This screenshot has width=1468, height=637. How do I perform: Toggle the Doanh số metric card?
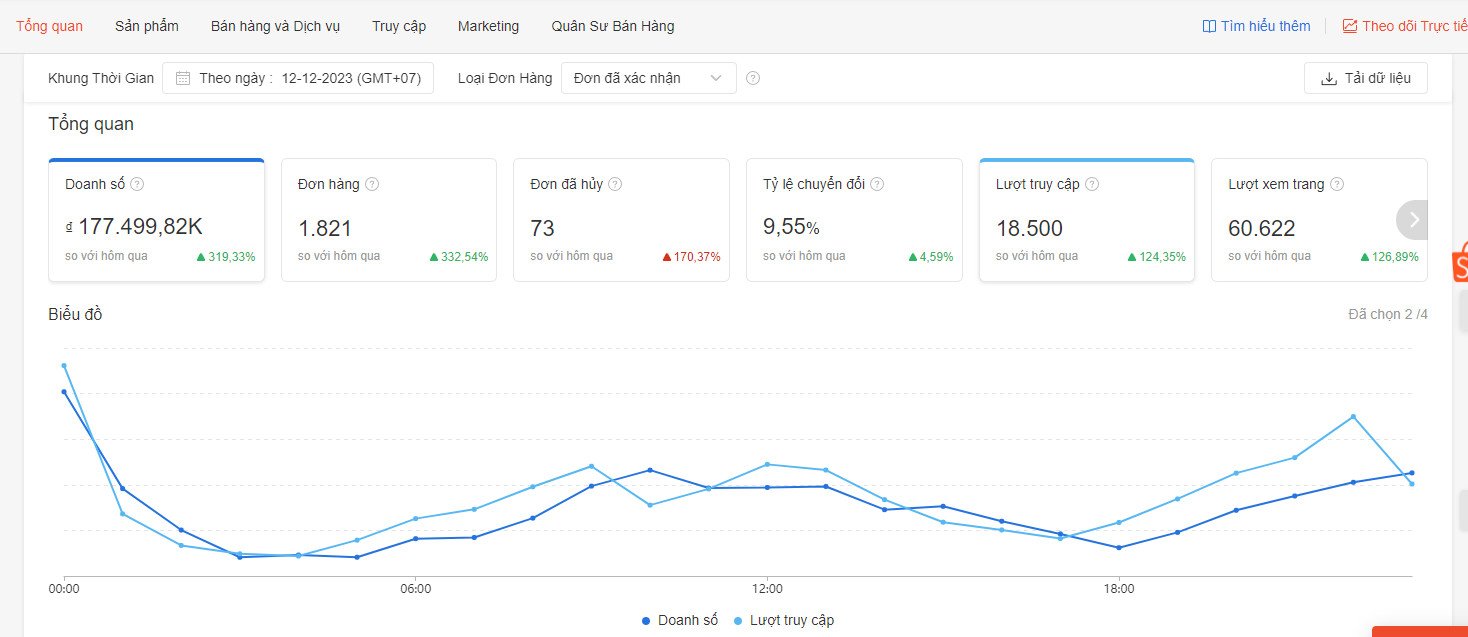tap(156, 220)
